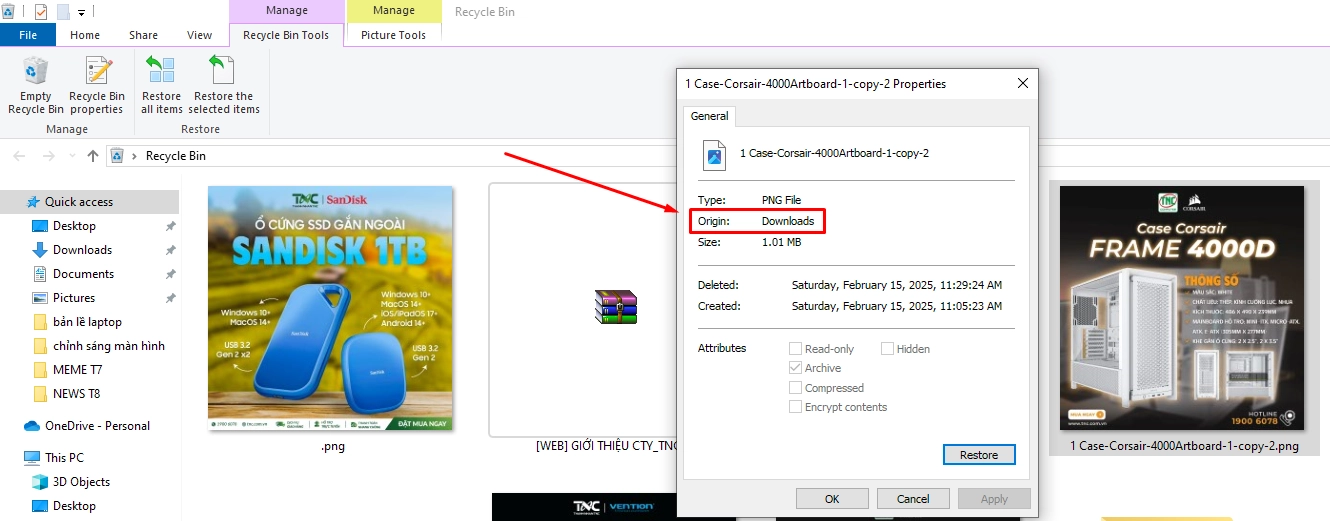Select the SanDisk 1TB image thumbnail

click(x=331, y=309)
